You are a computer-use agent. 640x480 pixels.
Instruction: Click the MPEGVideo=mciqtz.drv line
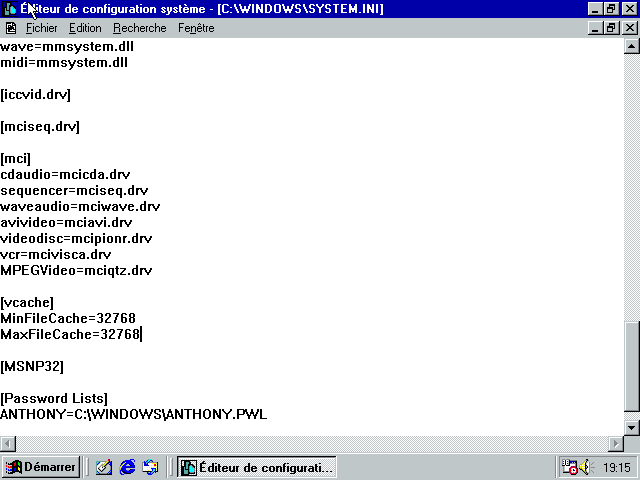click(x=76, y=271)
